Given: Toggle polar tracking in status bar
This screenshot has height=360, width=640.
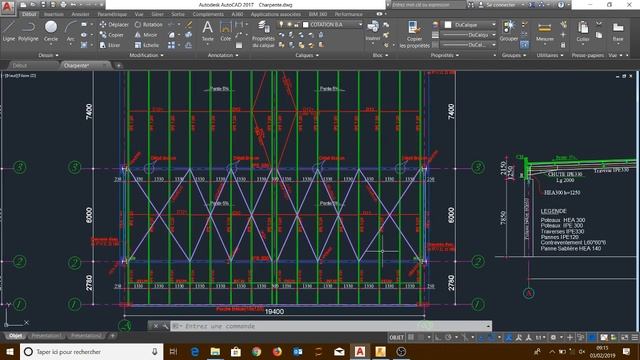Looking at the screenshot, I should click(448, 338).
